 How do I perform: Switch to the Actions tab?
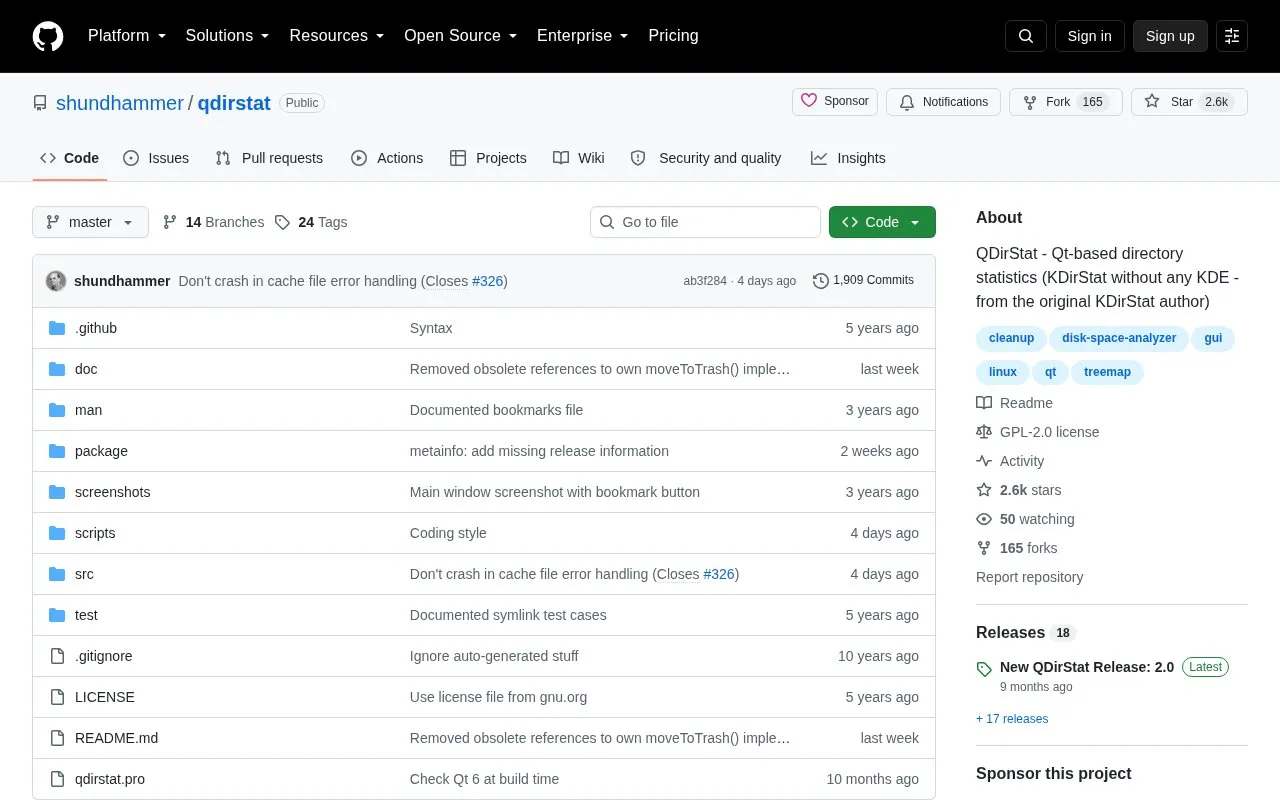coord(387,158)
